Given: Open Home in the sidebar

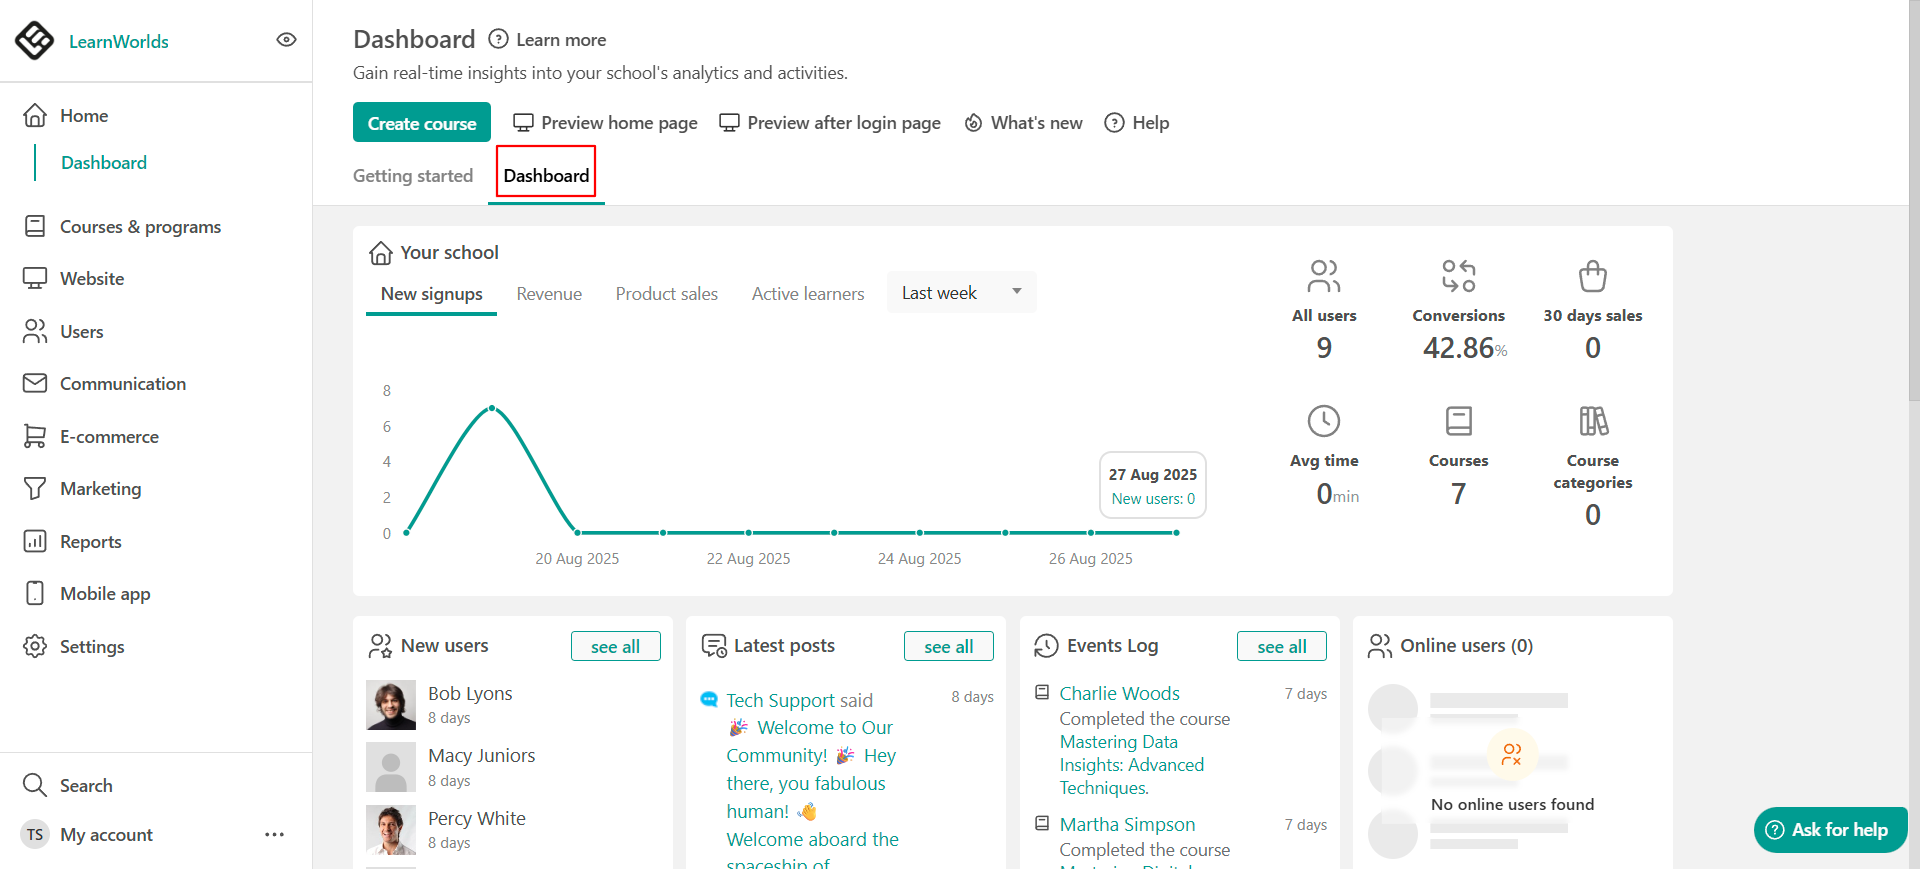Looking at the screenshot, I should tap(84, 116).
